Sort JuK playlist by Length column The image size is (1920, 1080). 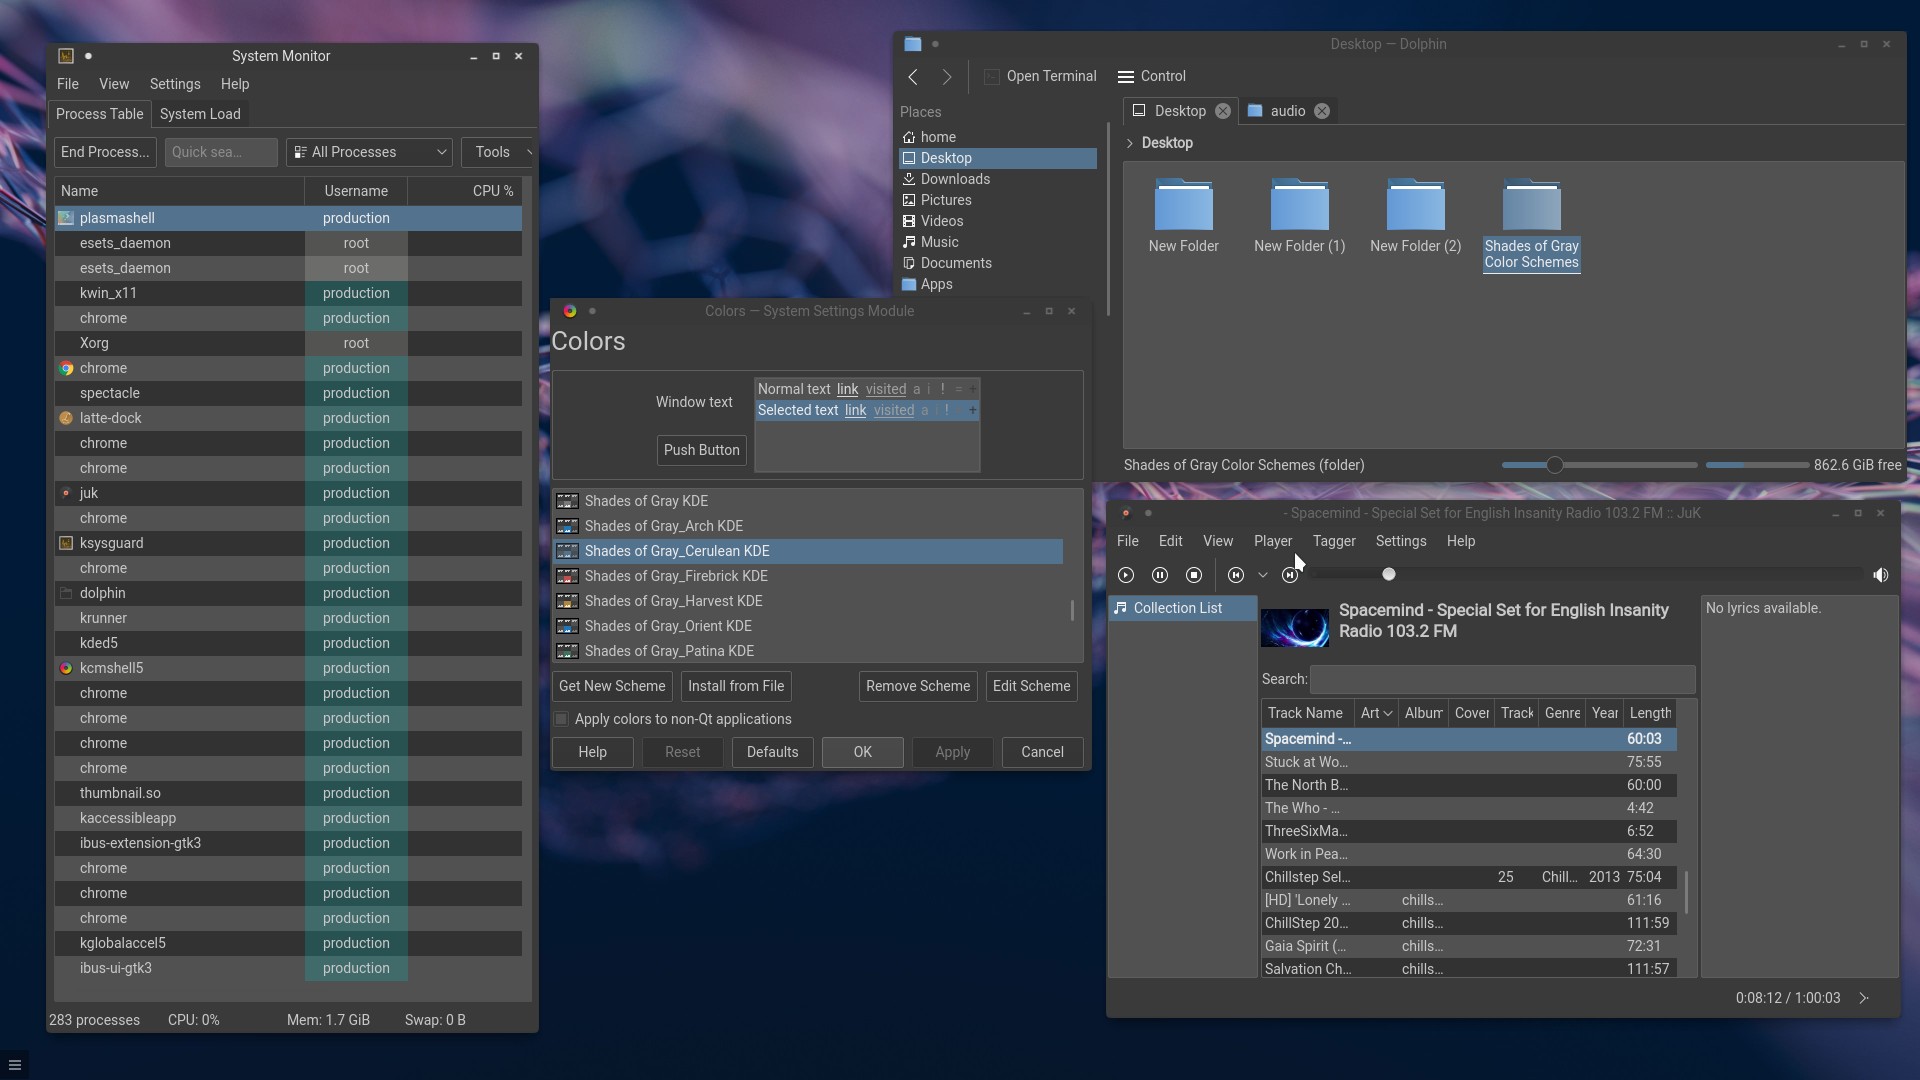tap(1649, 713)
